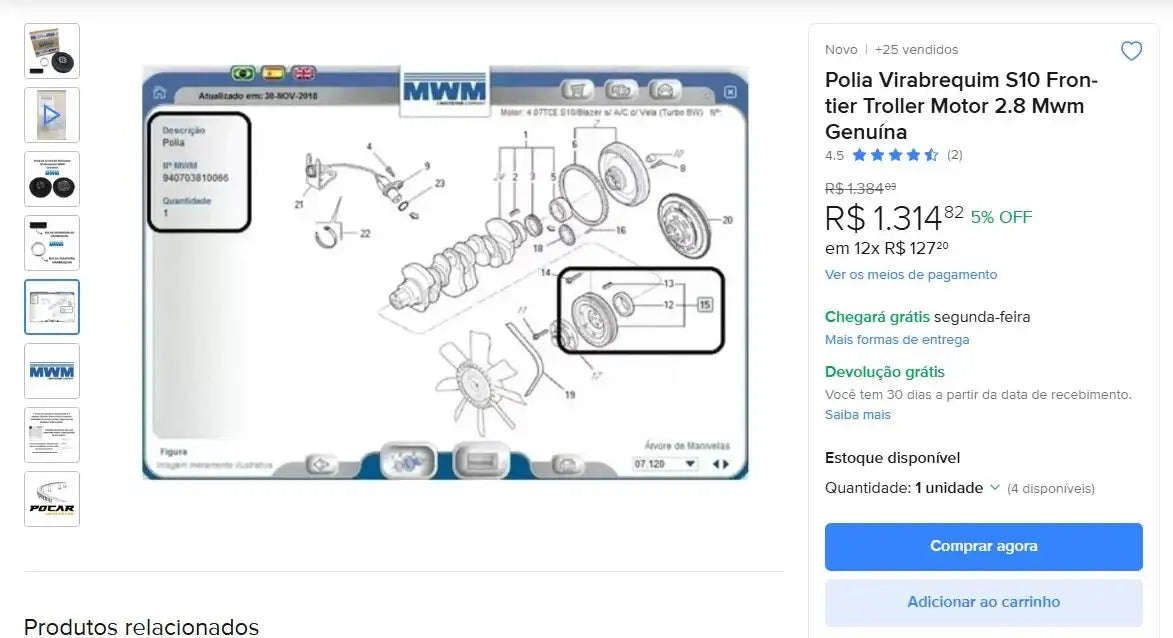Click the main MWM crankshaft diagram image
Screen dimensions: 1173x638
(x=445, y=272)
